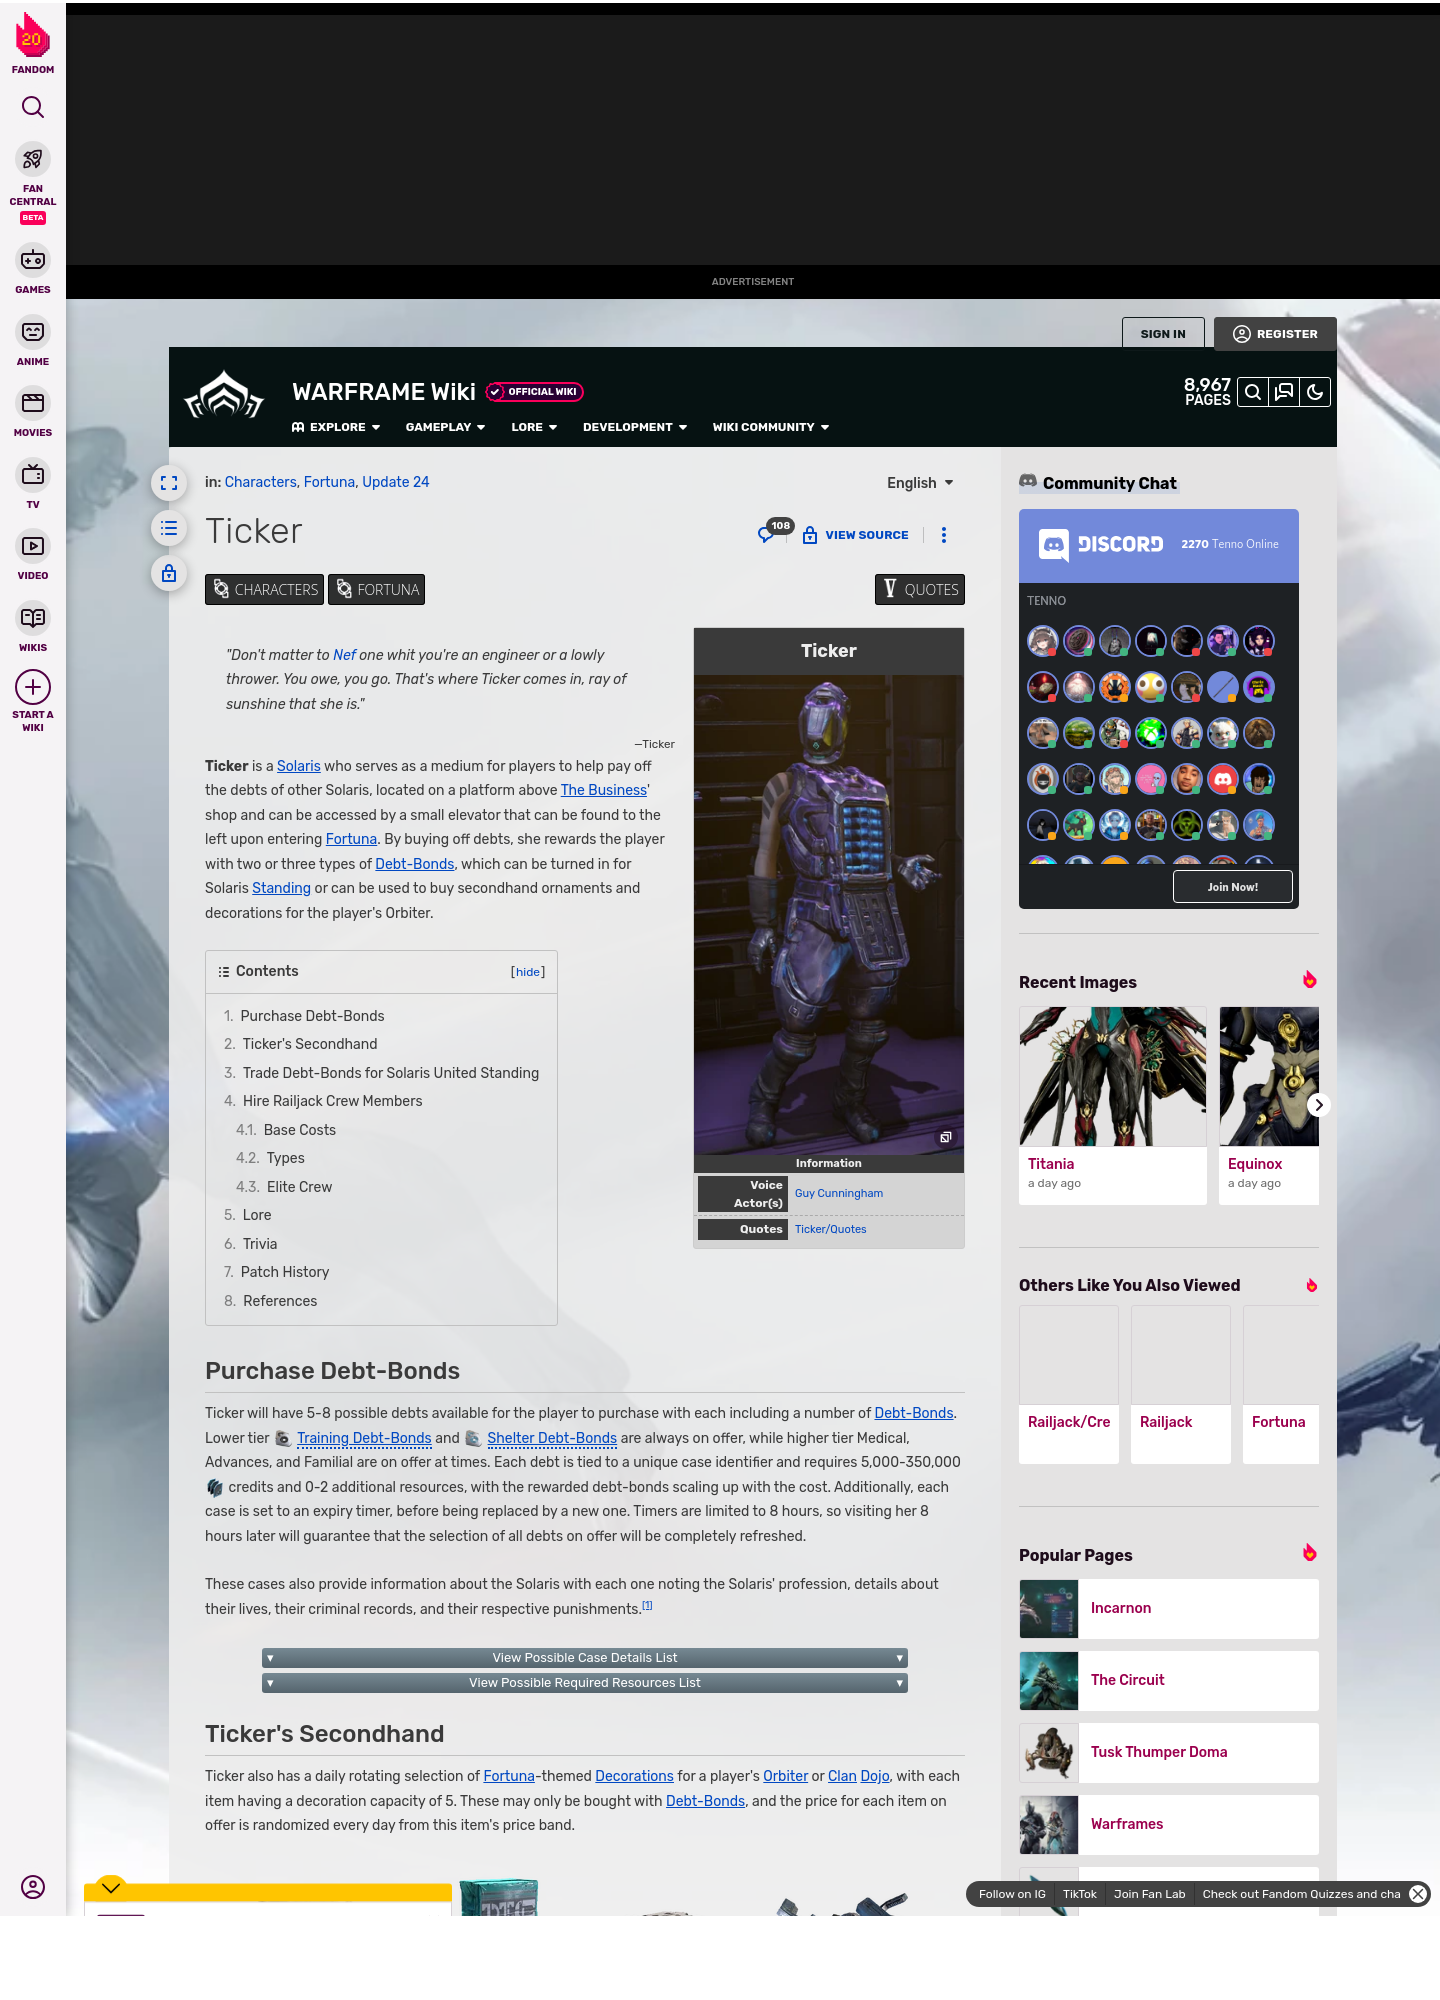Switch to the Fortuna tab button

pyautogui.click(x=377, y=590)
